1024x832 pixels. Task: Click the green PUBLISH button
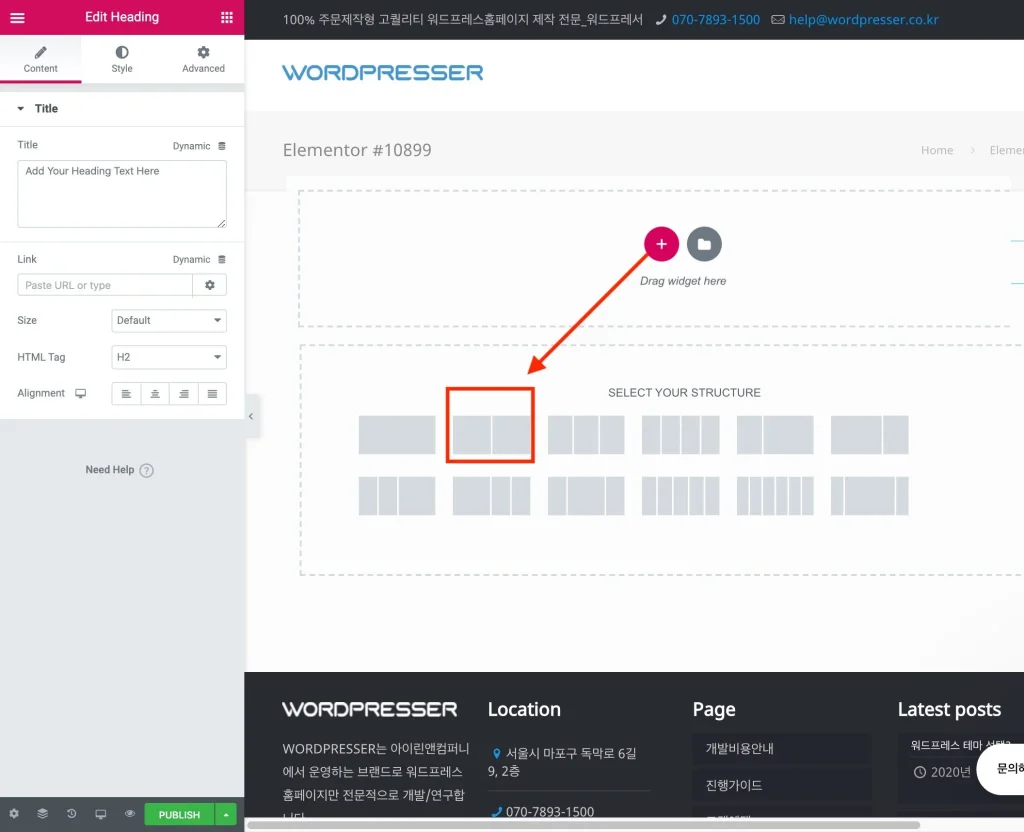tap(179, 814)
